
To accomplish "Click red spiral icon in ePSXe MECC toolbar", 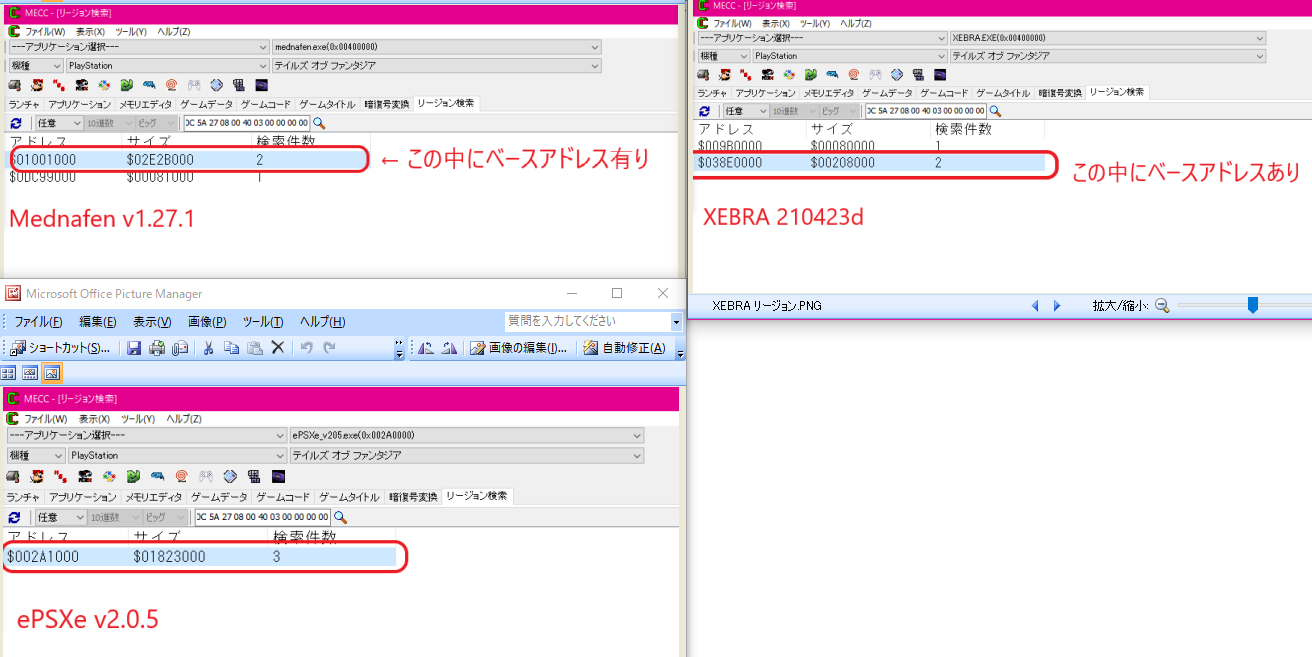I will pyautogui.click(x=182, y=476).
